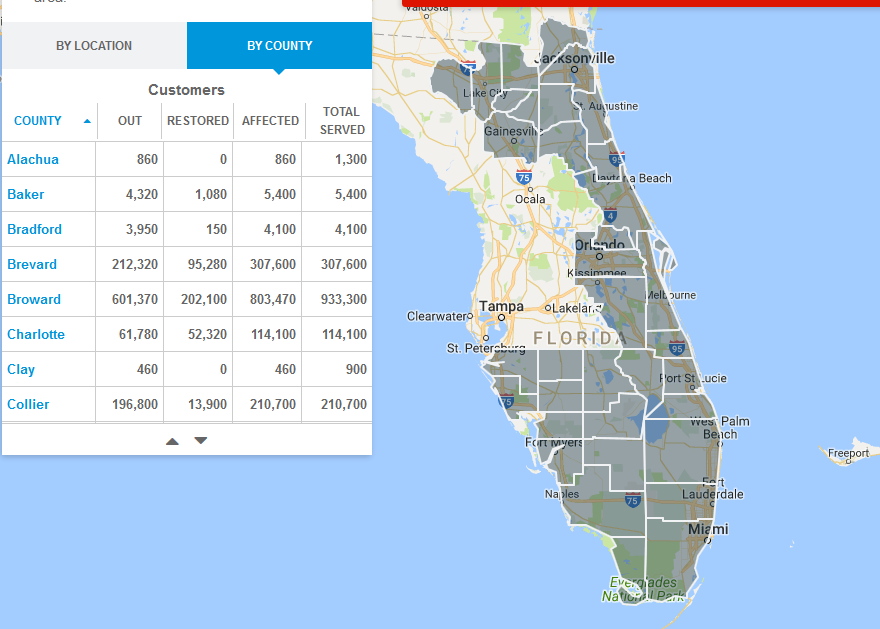Click the Naples label on the map

click(x=562, y=494)
